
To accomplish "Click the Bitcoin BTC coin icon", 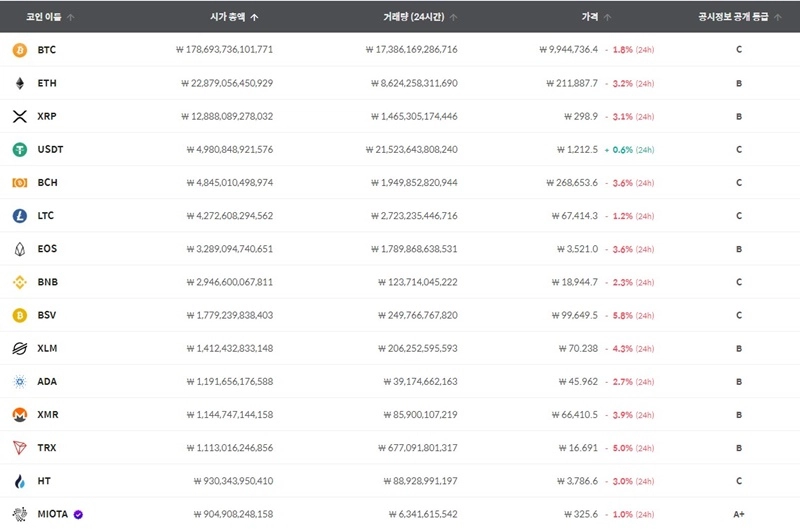I will click(x=19, y=50).
